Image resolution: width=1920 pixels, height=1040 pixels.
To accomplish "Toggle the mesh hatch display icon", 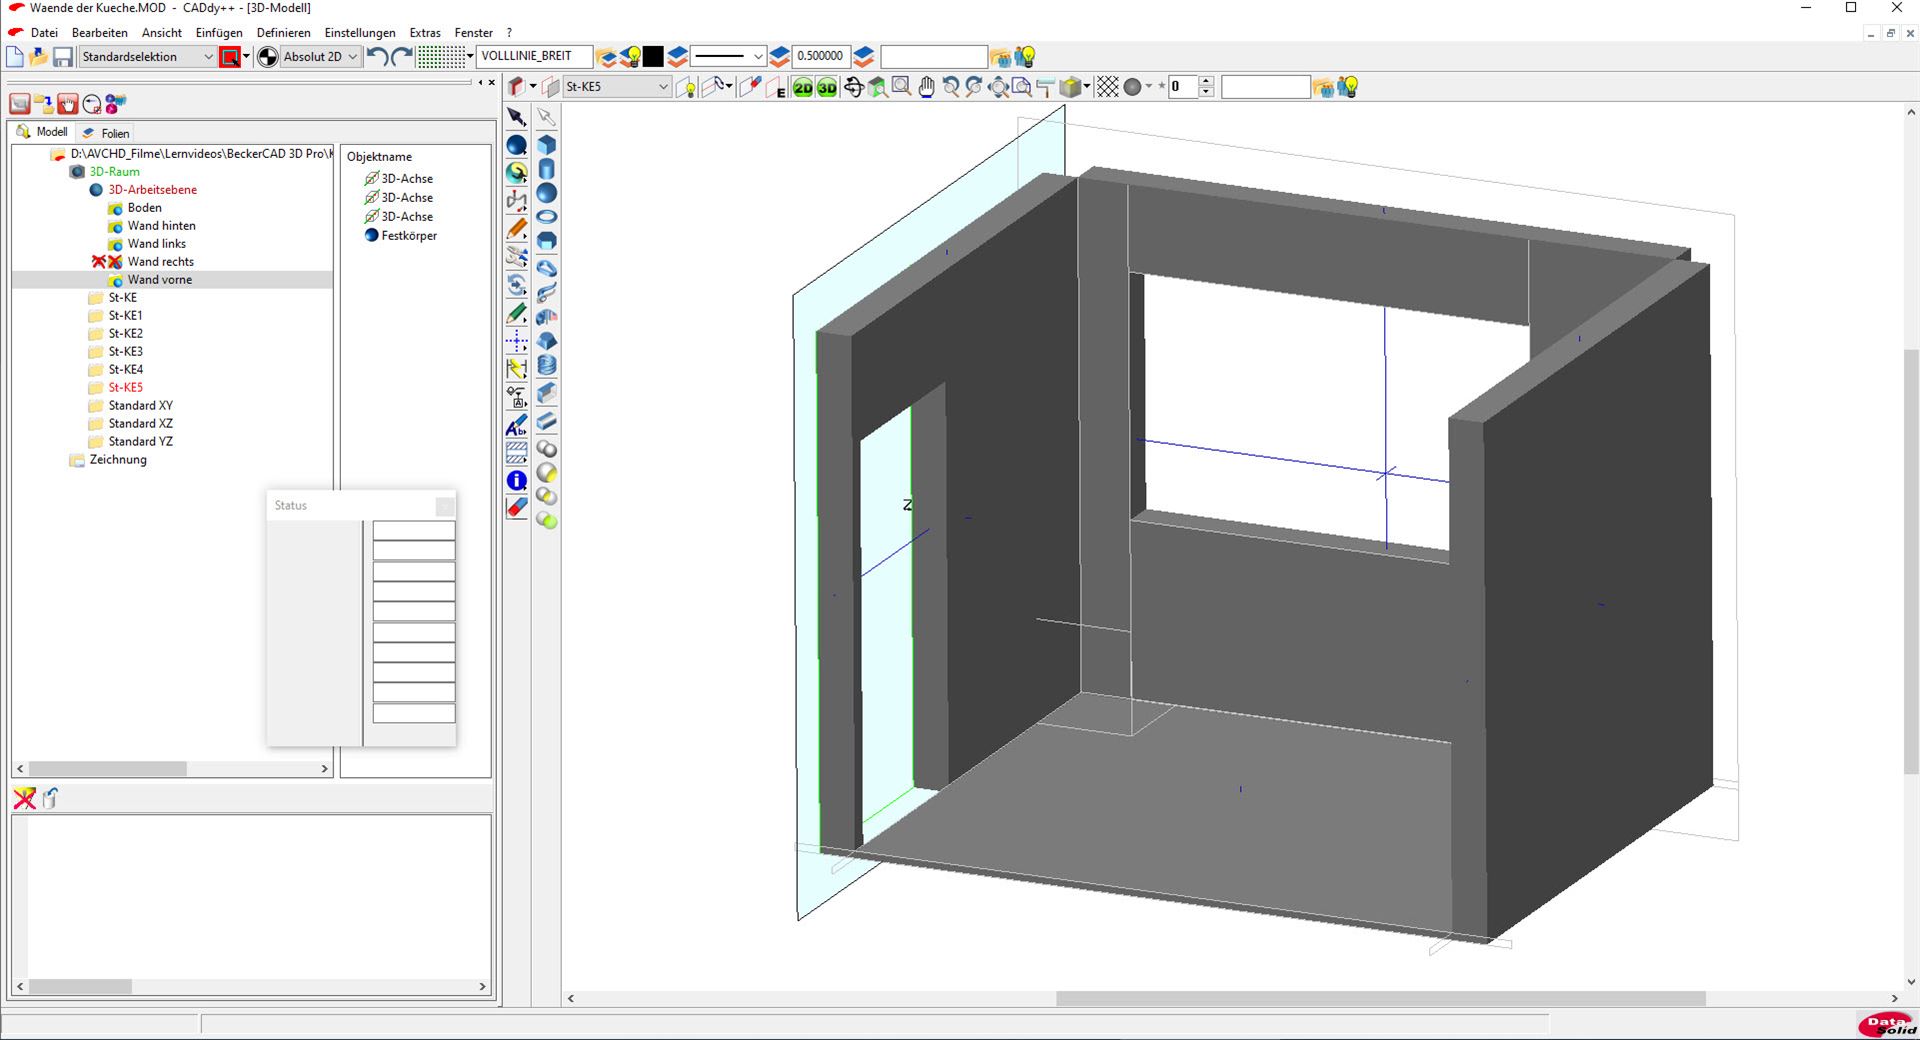I will click(1107, 88).
